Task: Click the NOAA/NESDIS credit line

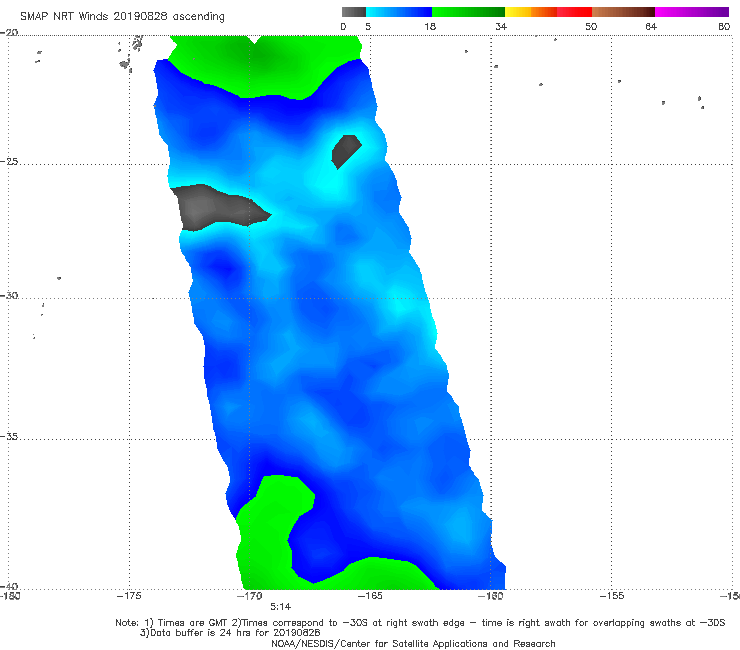Action: click(413, 643)
